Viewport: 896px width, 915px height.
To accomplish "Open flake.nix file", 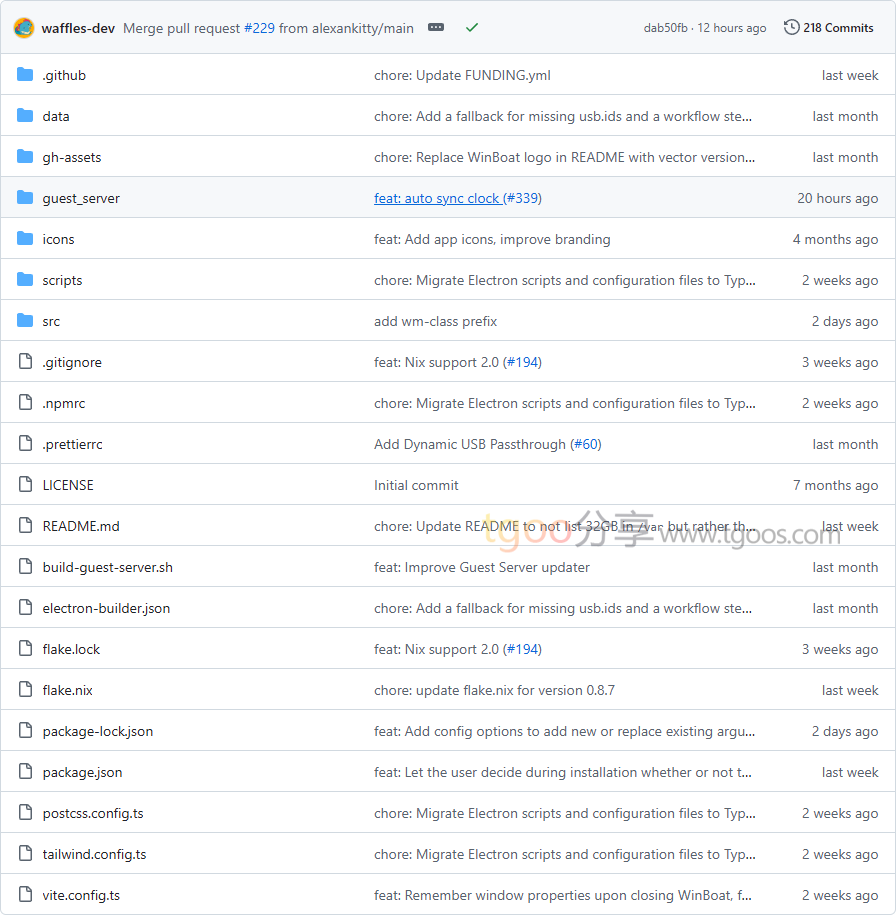I will 67,690.
